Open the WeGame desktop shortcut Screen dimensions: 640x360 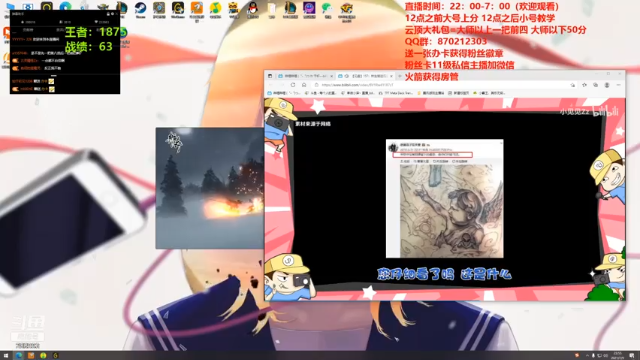pyautogui.click(x=178, y=9)
